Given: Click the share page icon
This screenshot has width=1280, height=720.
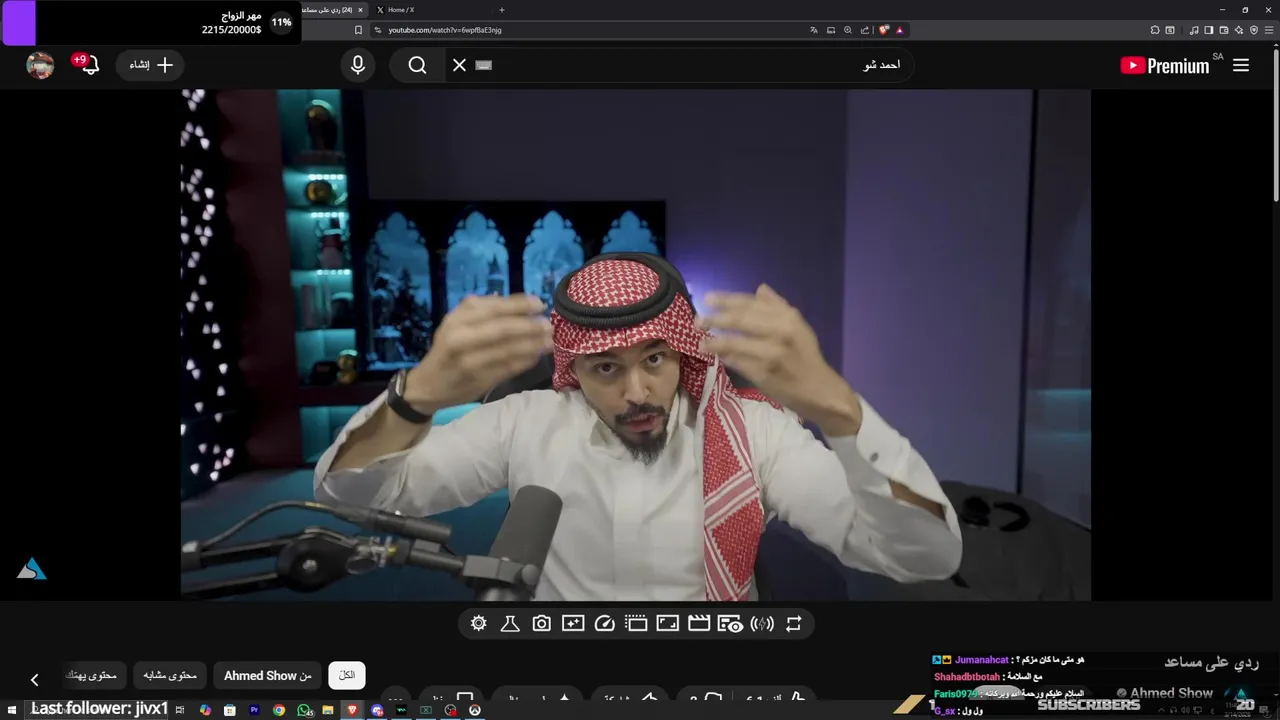Looking at the screenshot, I should click(x=865, y=30).
